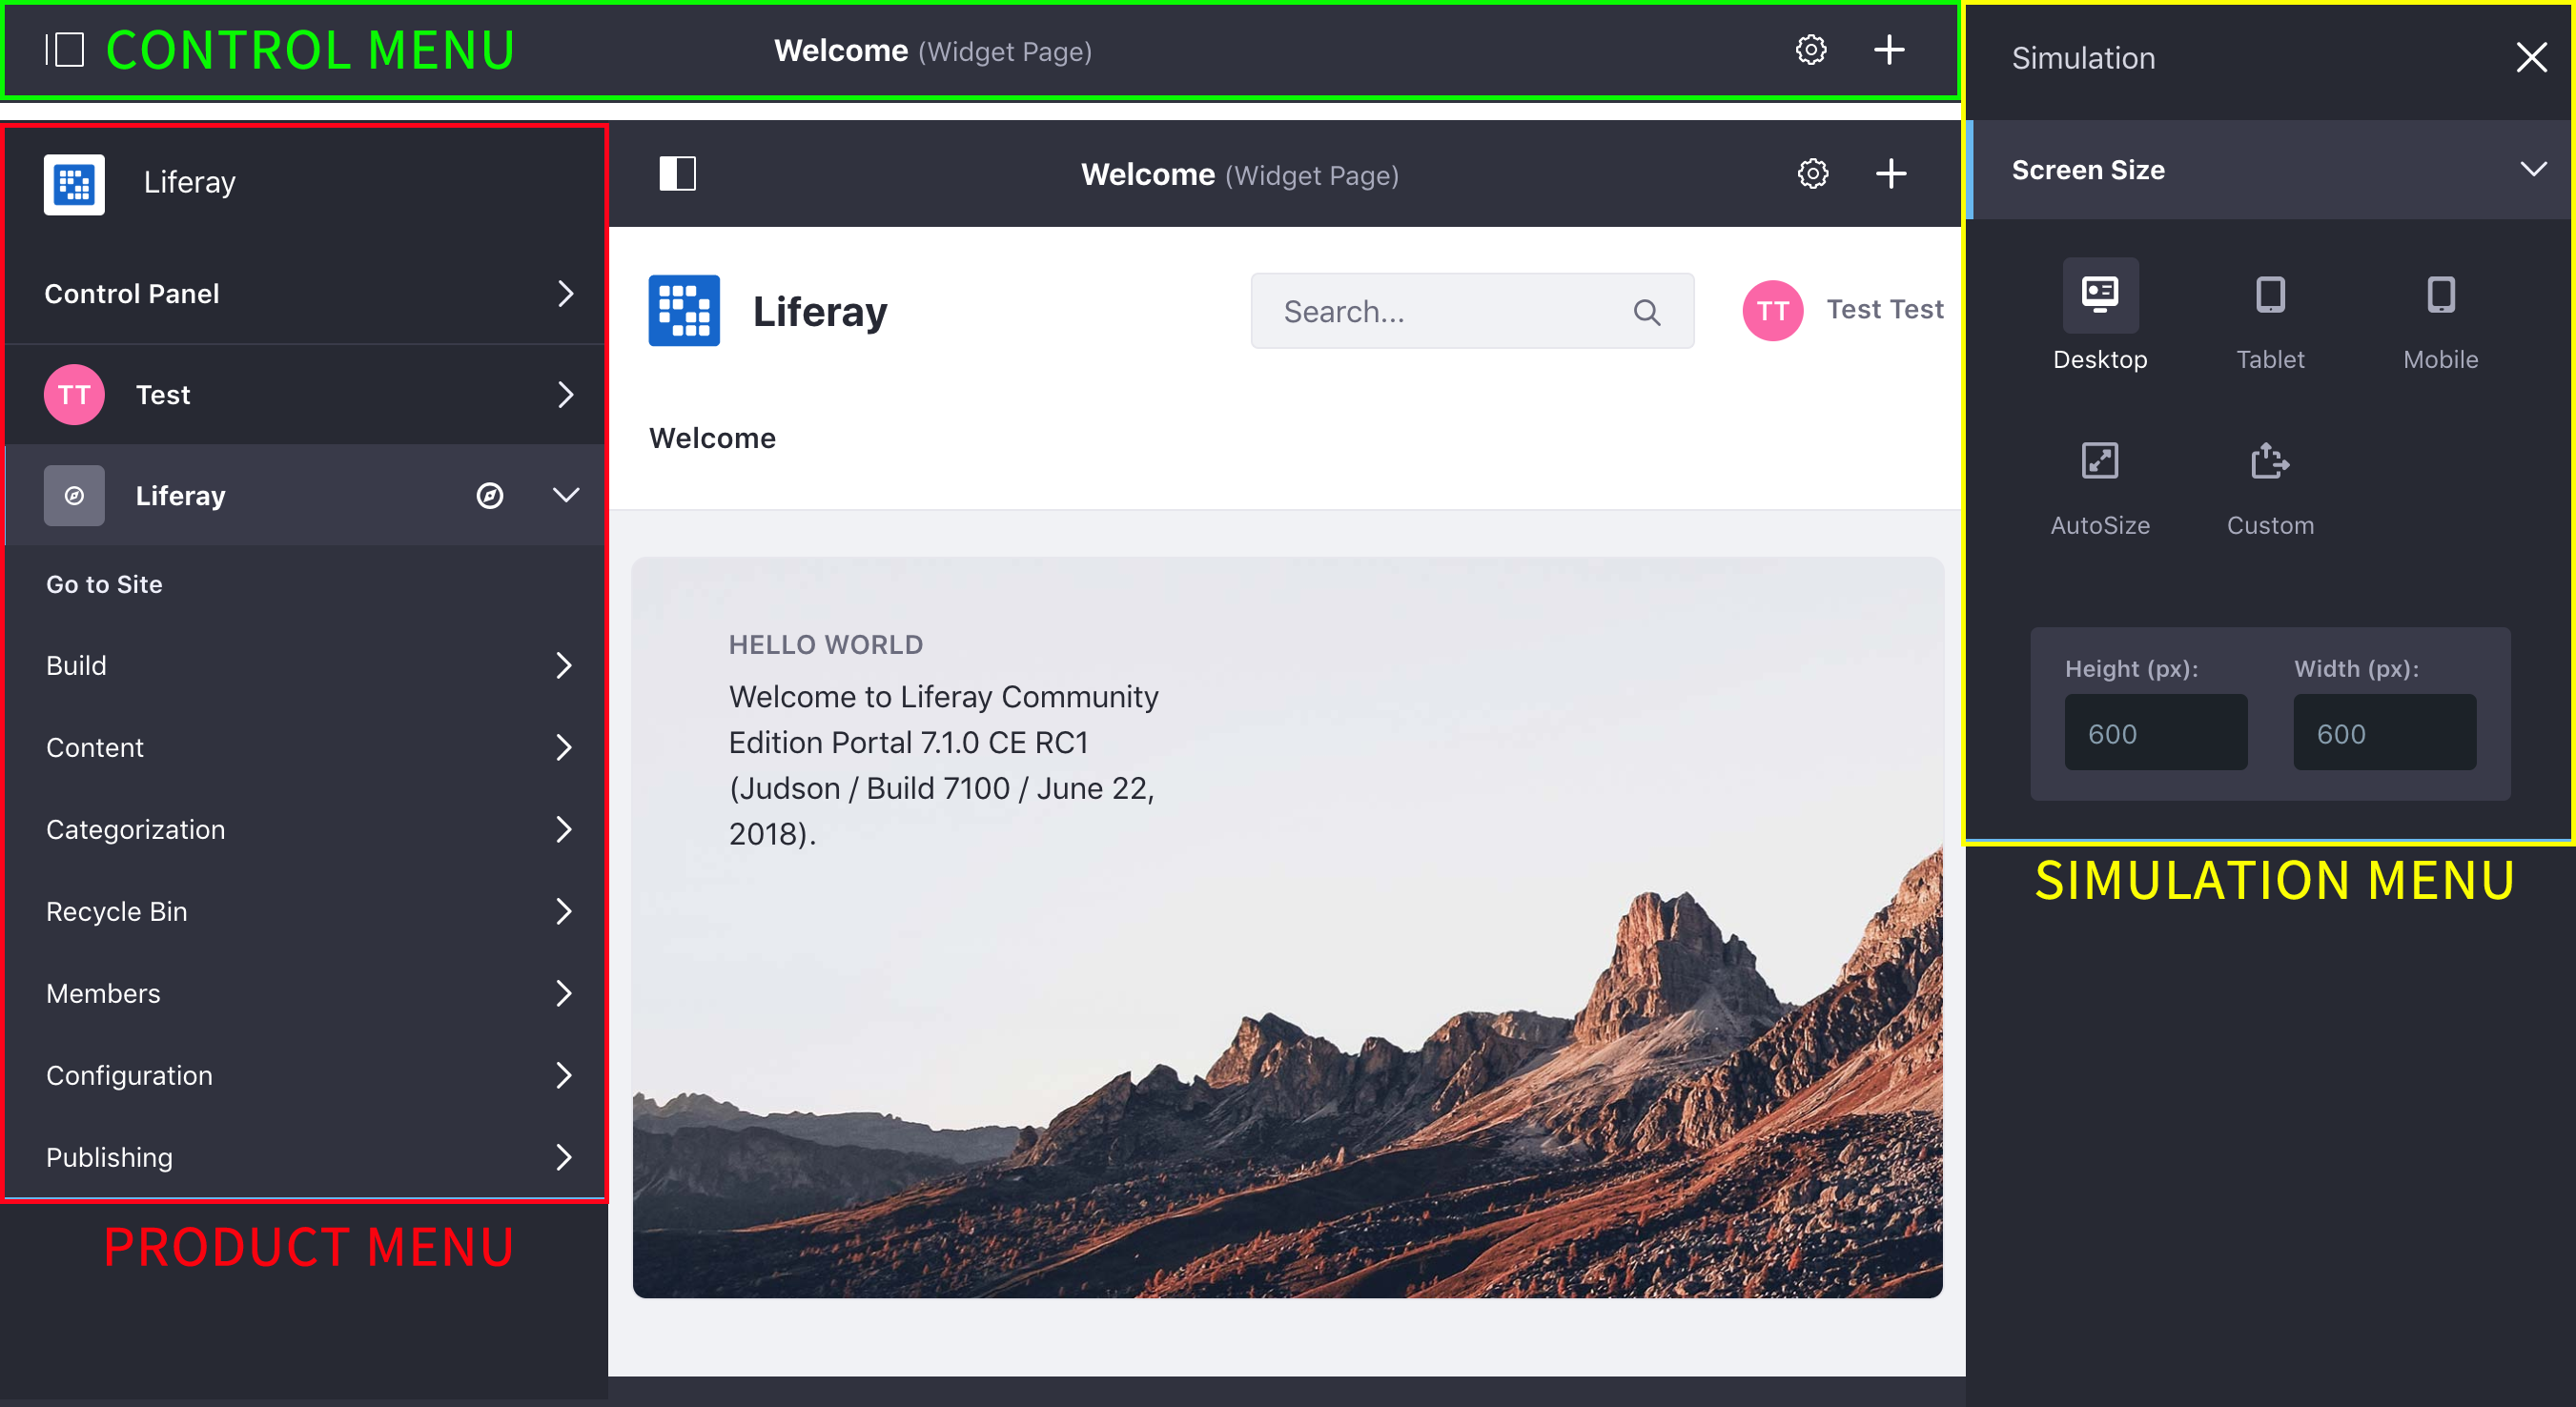Viewport: 2576px width, 1407px height.
Task: Select the Desktop screen size icon
Action: [2100, 295]
